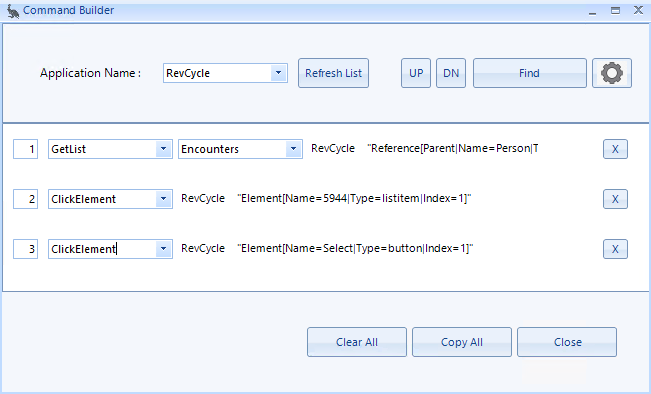
Task: Click the Reference[Parent|Name=Person text in row 1
Action: 453,148
